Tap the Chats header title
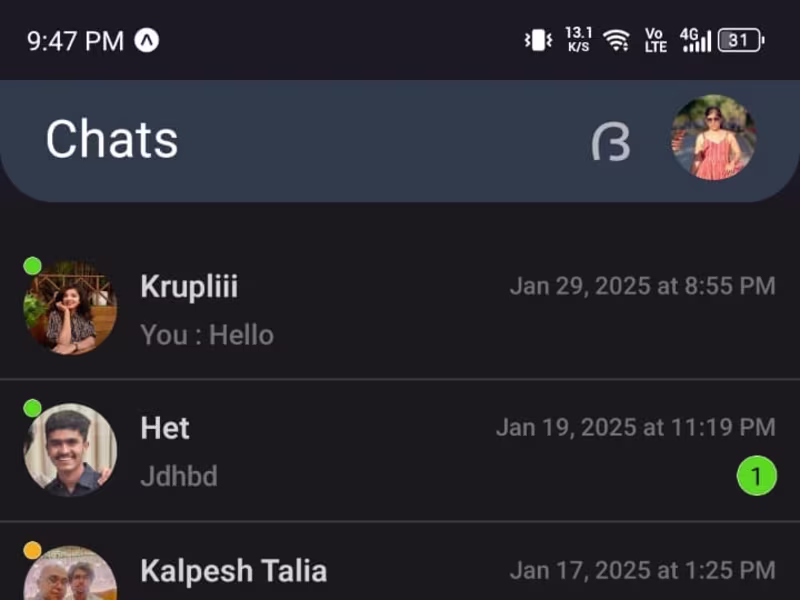This screenshot has height=600, width=800. tap(112, 139)
